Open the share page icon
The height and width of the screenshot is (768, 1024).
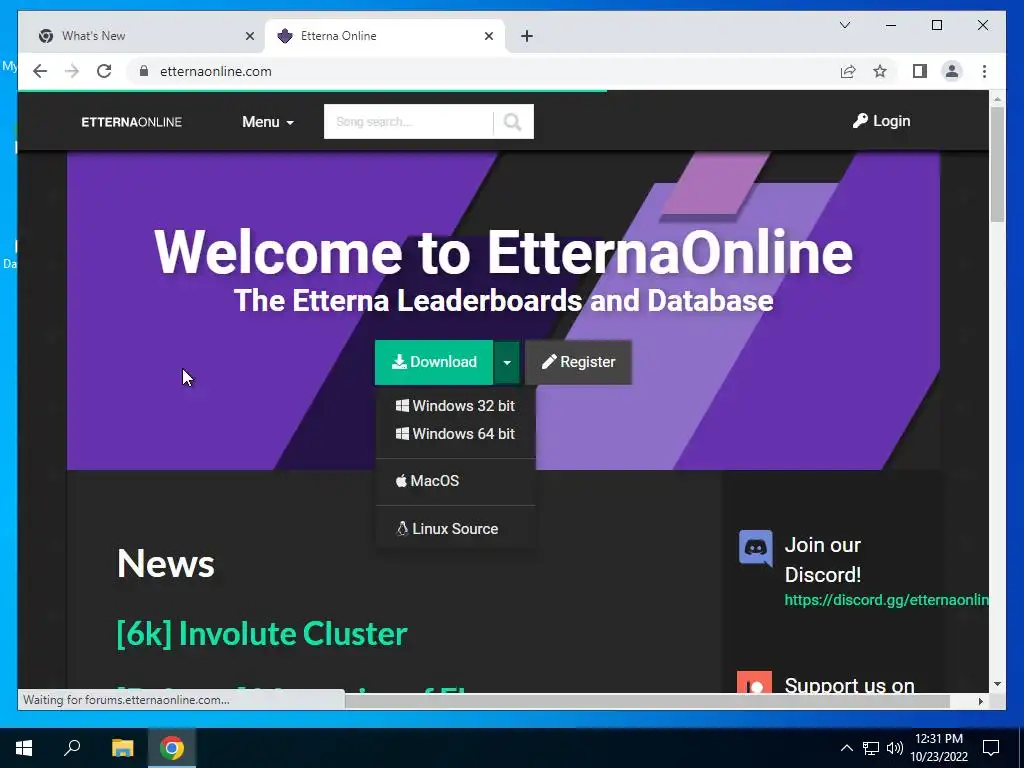(x=848, y=71)
